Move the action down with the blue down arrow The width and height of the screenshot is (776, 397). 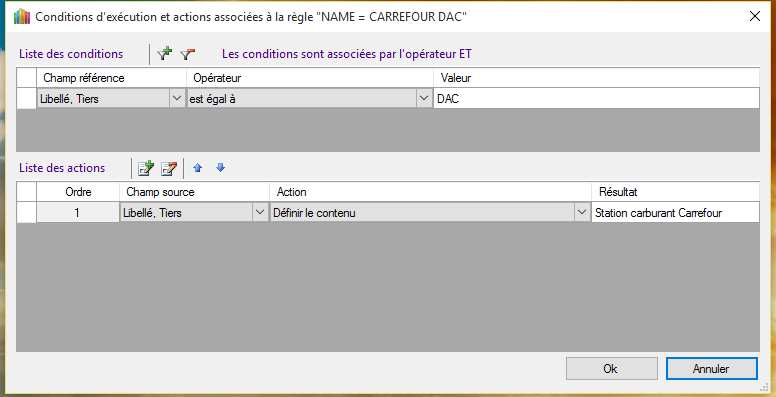(221, 168)
